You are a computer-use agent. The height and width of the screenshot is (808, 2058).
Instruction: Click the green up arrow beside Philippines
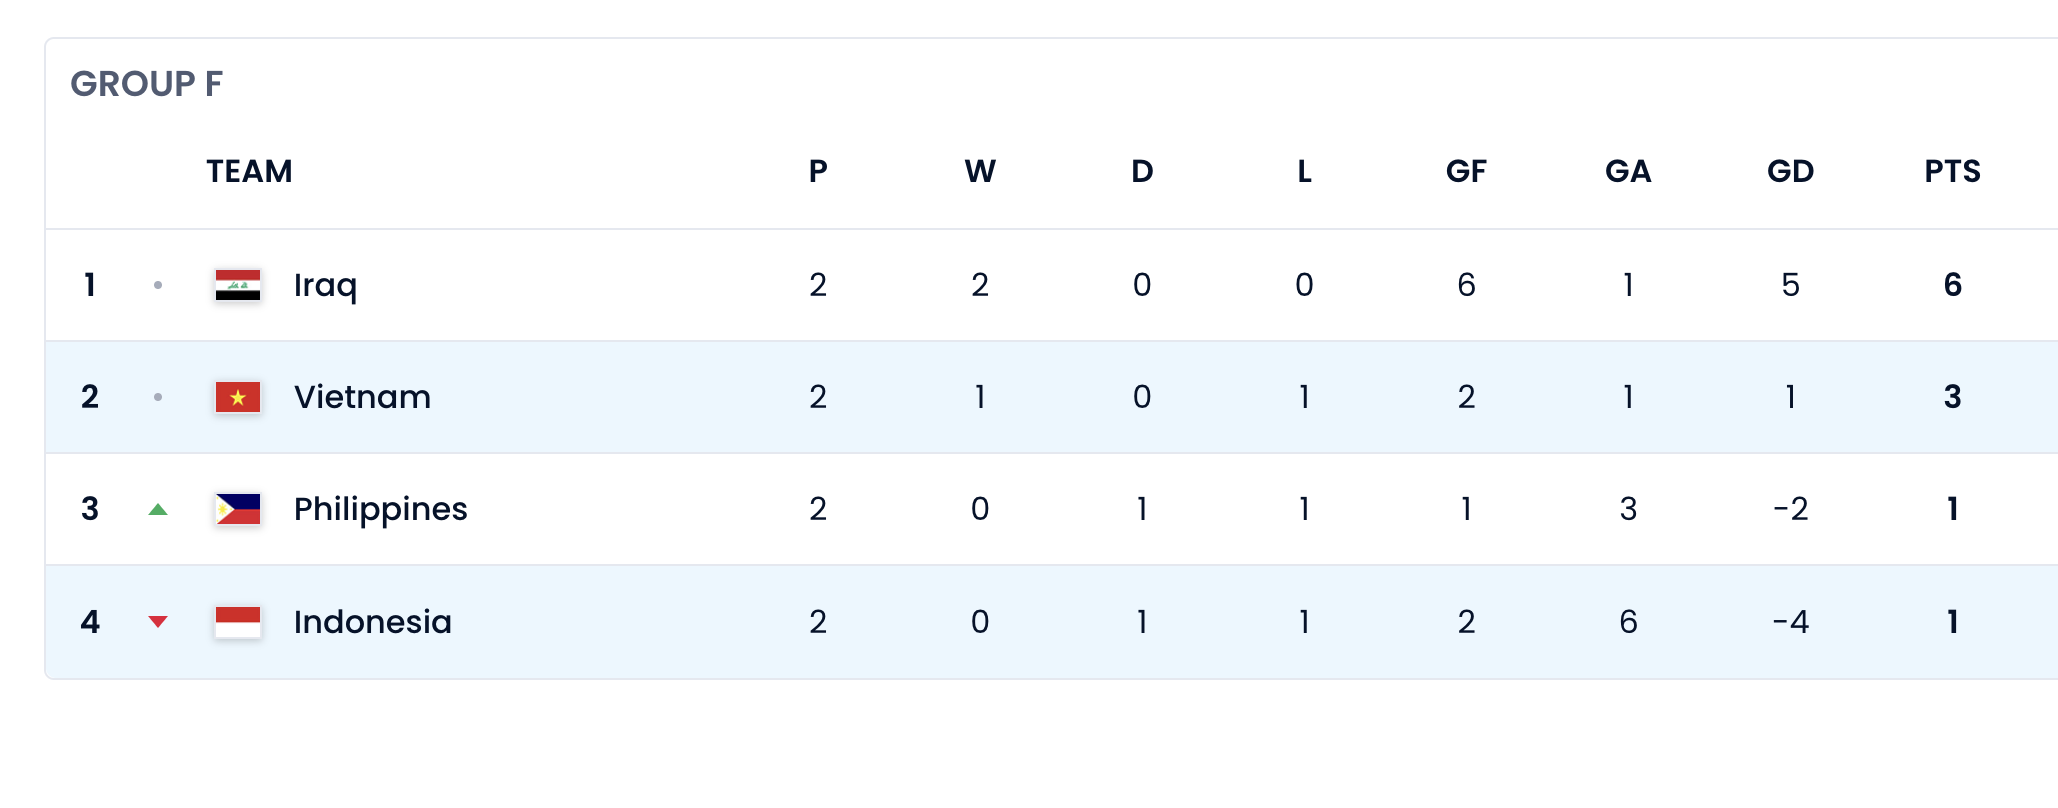158,510
